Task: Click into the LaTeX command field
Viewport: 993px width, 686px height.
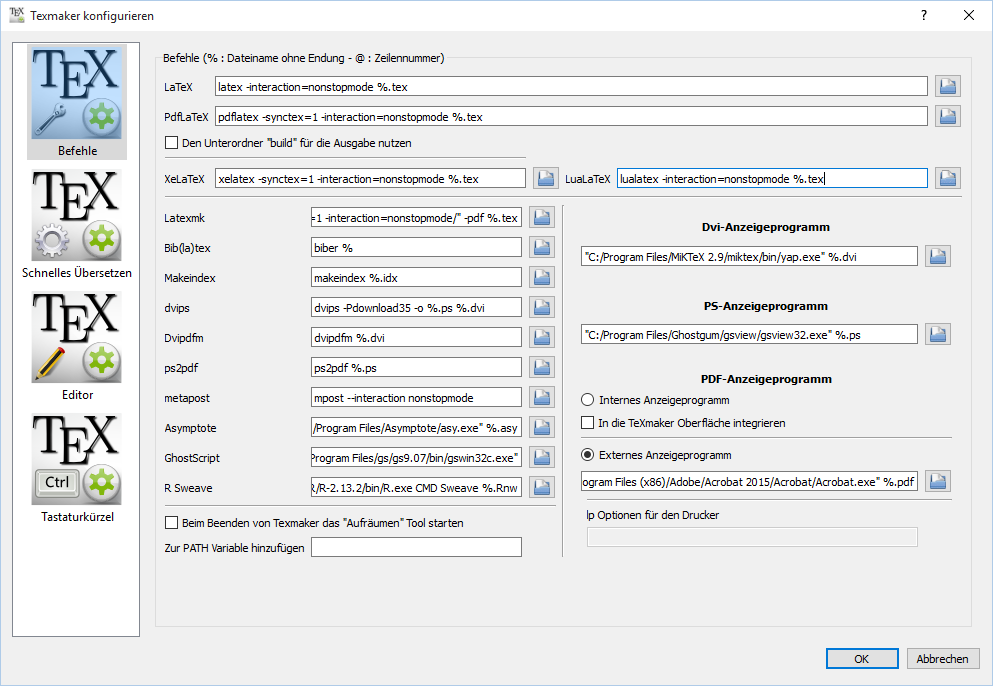Action: (571, 87)
